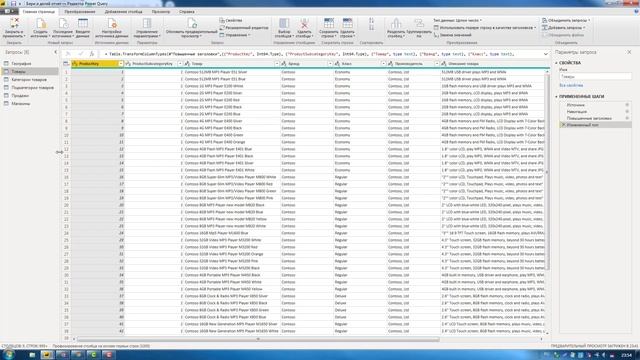Click gear icon next to Источник step

[627, 105]
